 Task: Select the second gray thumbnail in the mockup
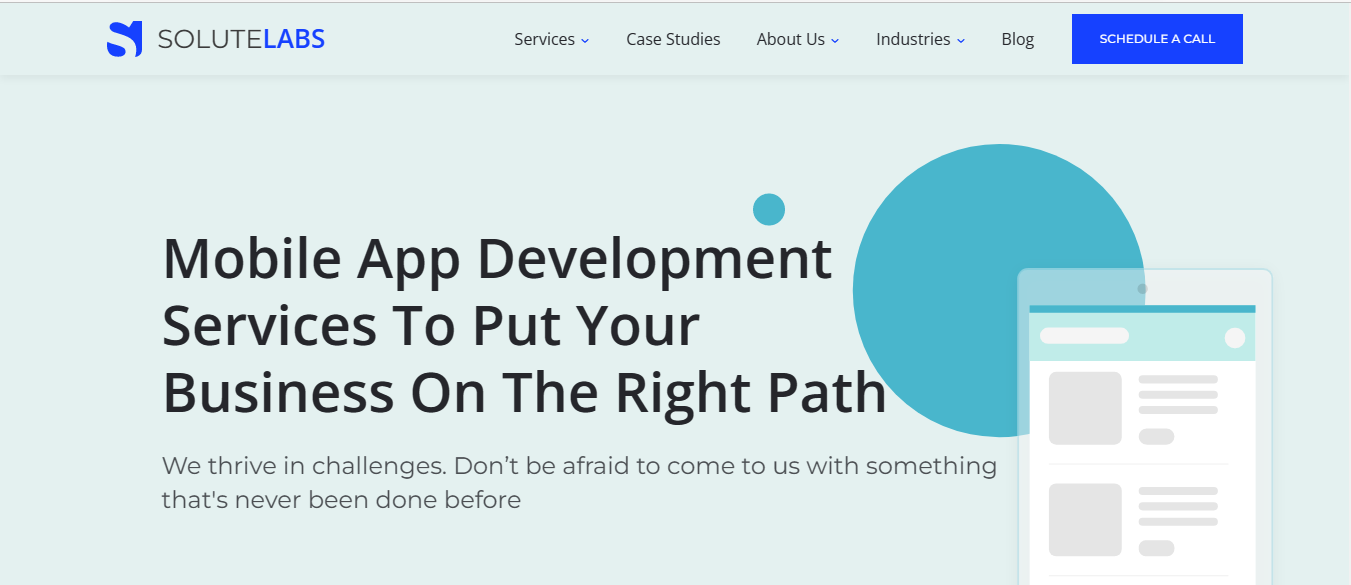(x=1085, y=520)
